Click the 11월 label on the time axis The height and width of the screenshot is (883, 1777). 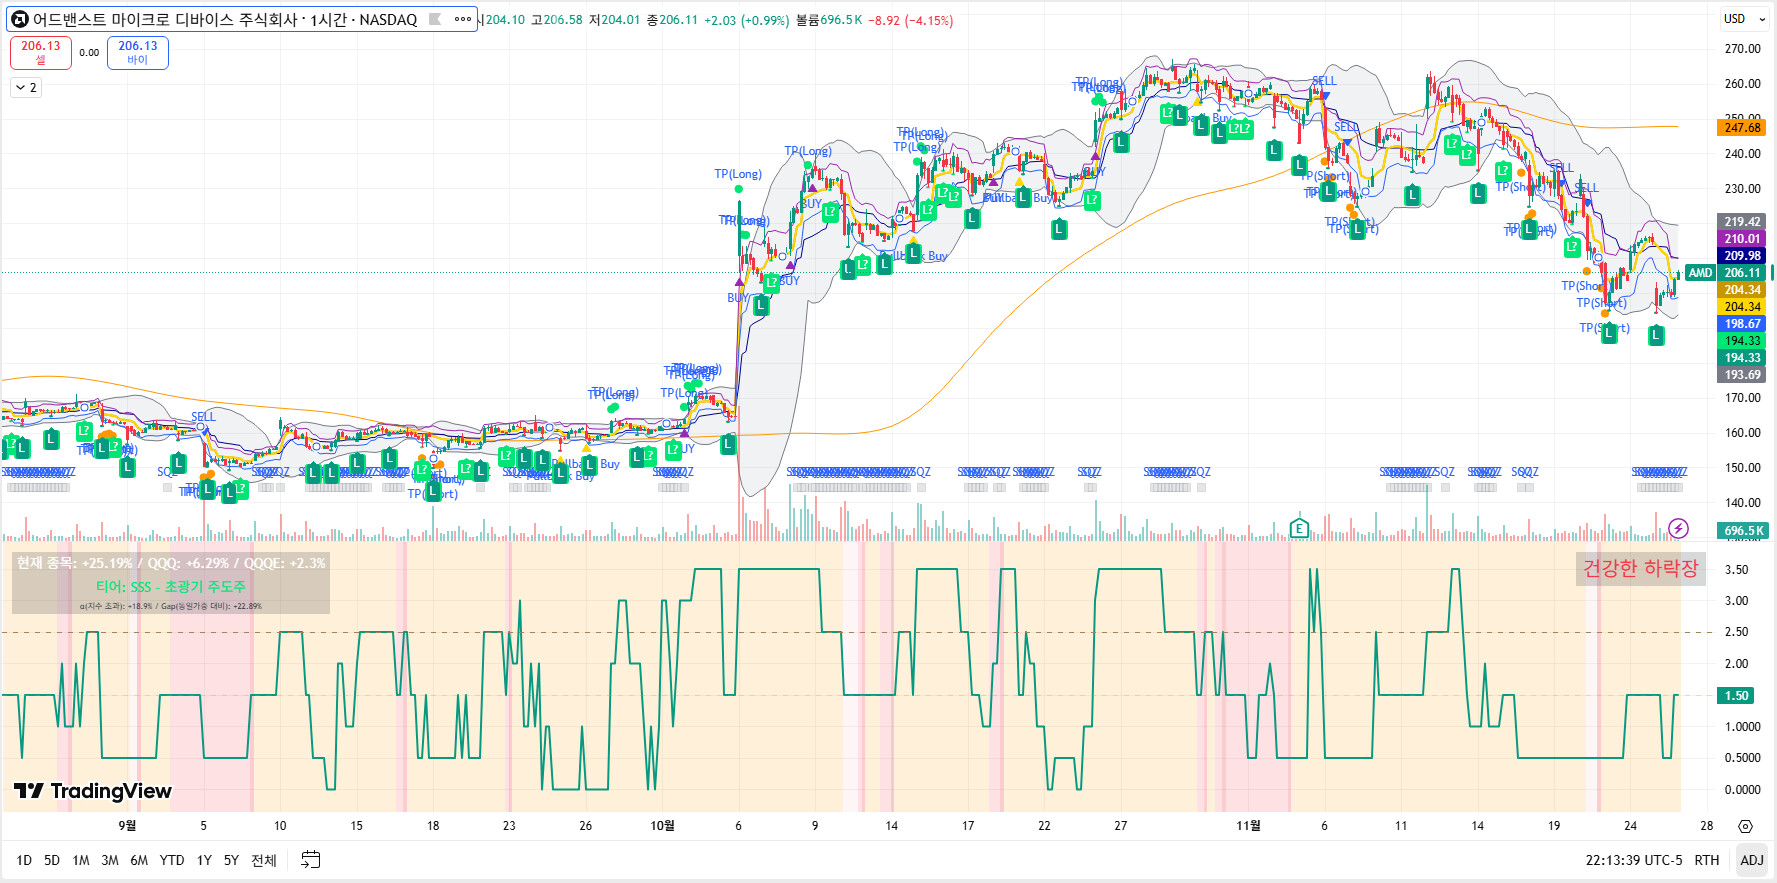tap(1248, 826)
